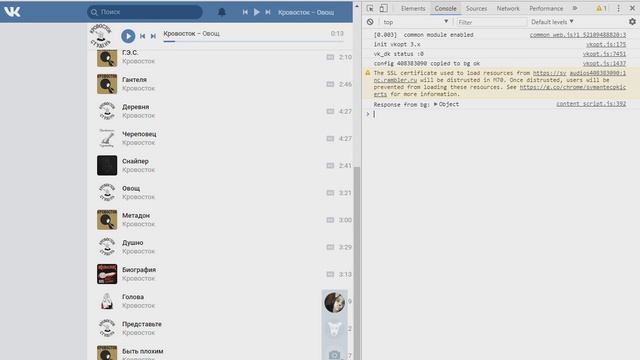Viewport: 640px width, 360px height.
Task: Seek on the track progress bar
Action: [x=253, y=41]
